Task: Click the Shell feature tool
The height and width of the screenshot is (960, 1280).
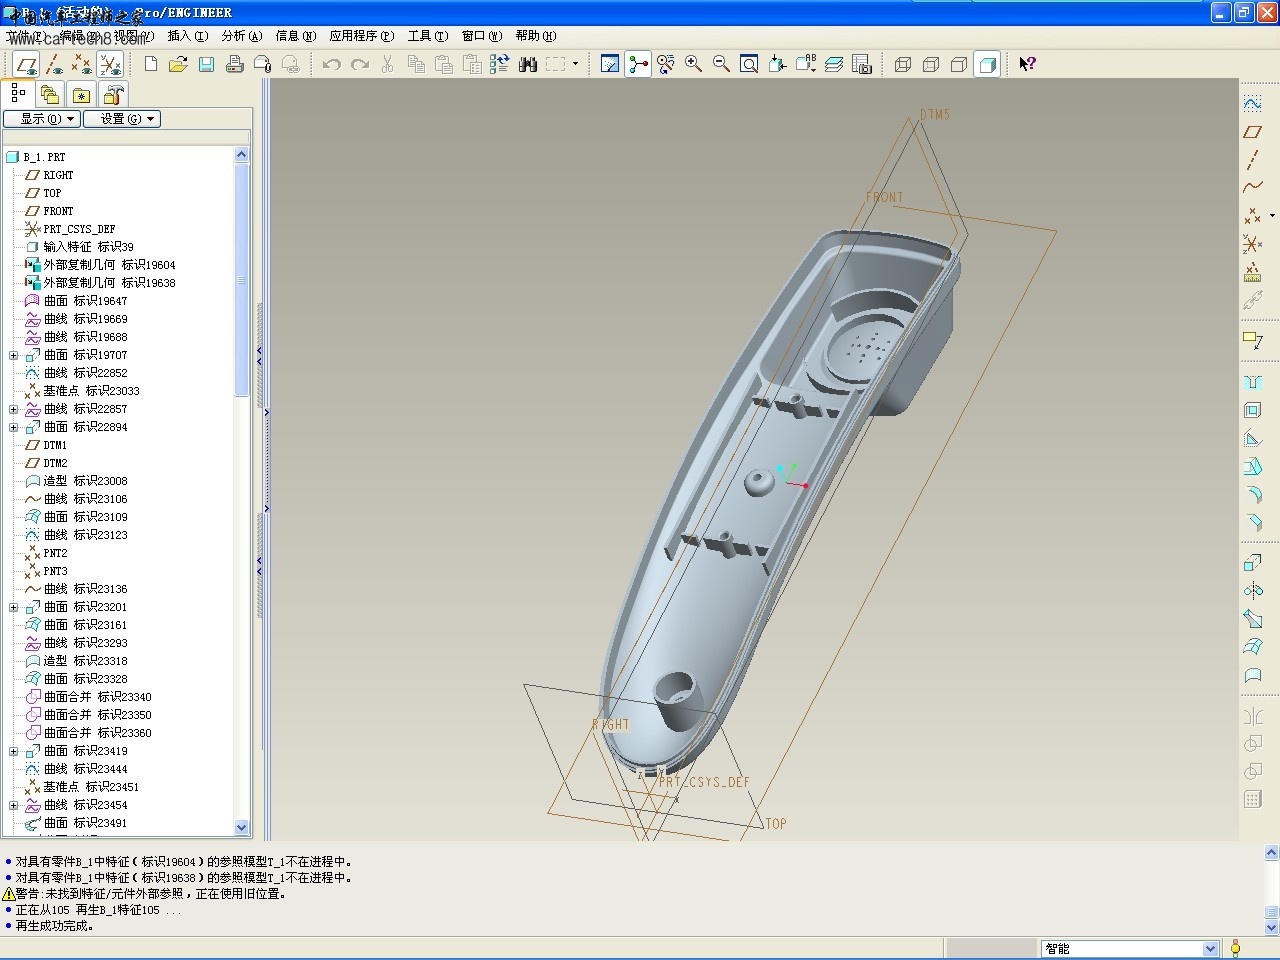Action: point(1252,410)
